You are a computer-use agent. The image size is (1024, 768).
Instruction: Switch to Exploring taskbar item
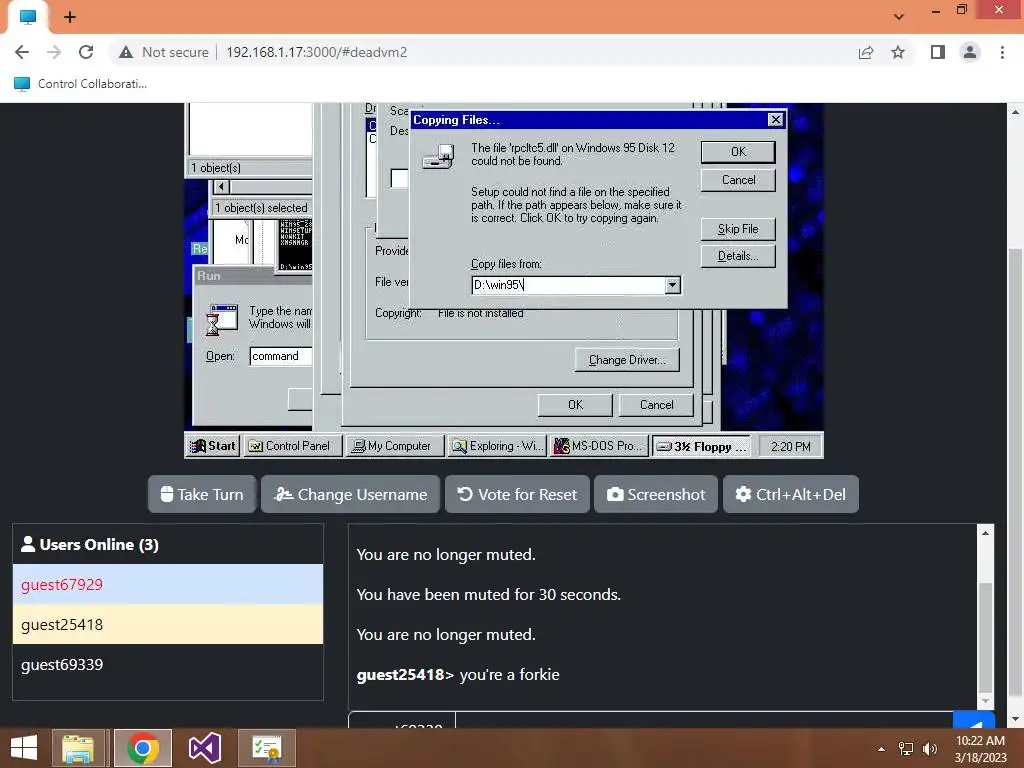(x=496, y=446)
